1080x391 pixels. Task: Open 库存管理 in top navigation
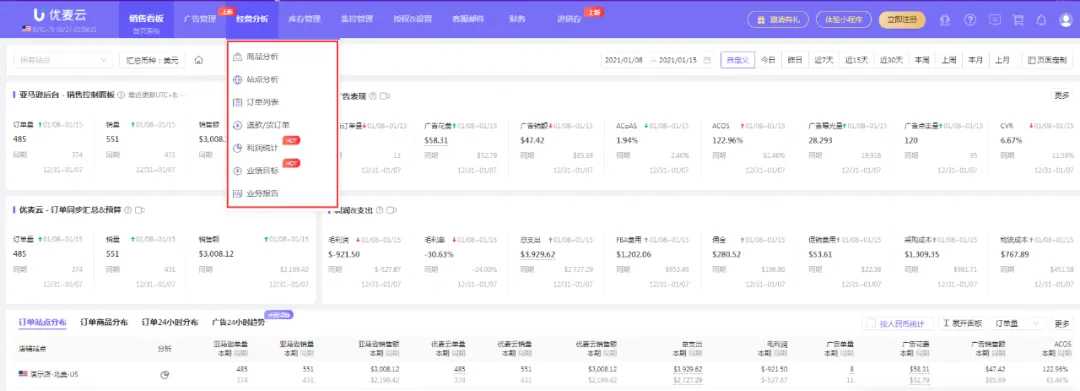304,19
